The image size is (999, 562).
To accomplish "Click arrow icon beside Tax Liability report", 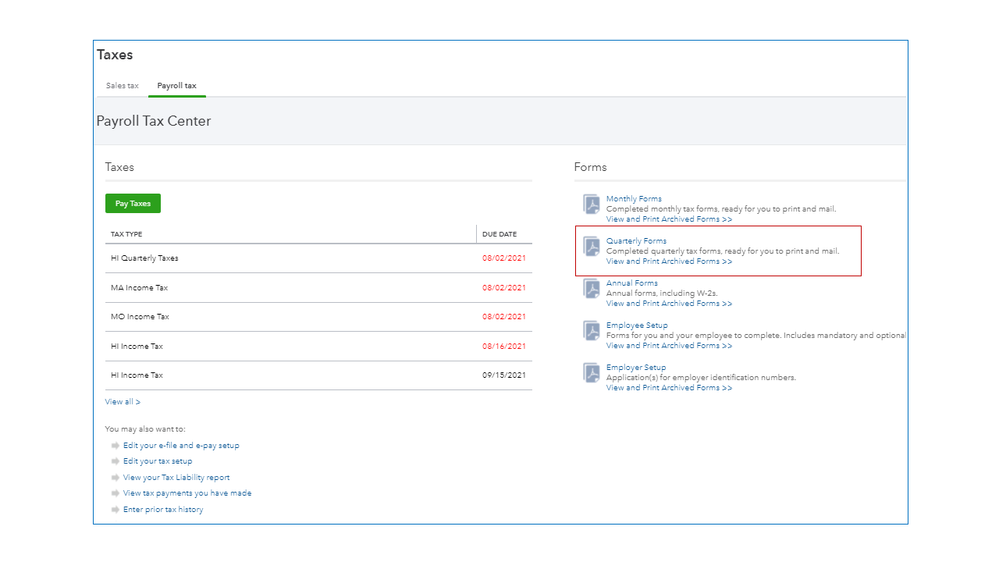I will pyautogui.click(x=115, y=478).
